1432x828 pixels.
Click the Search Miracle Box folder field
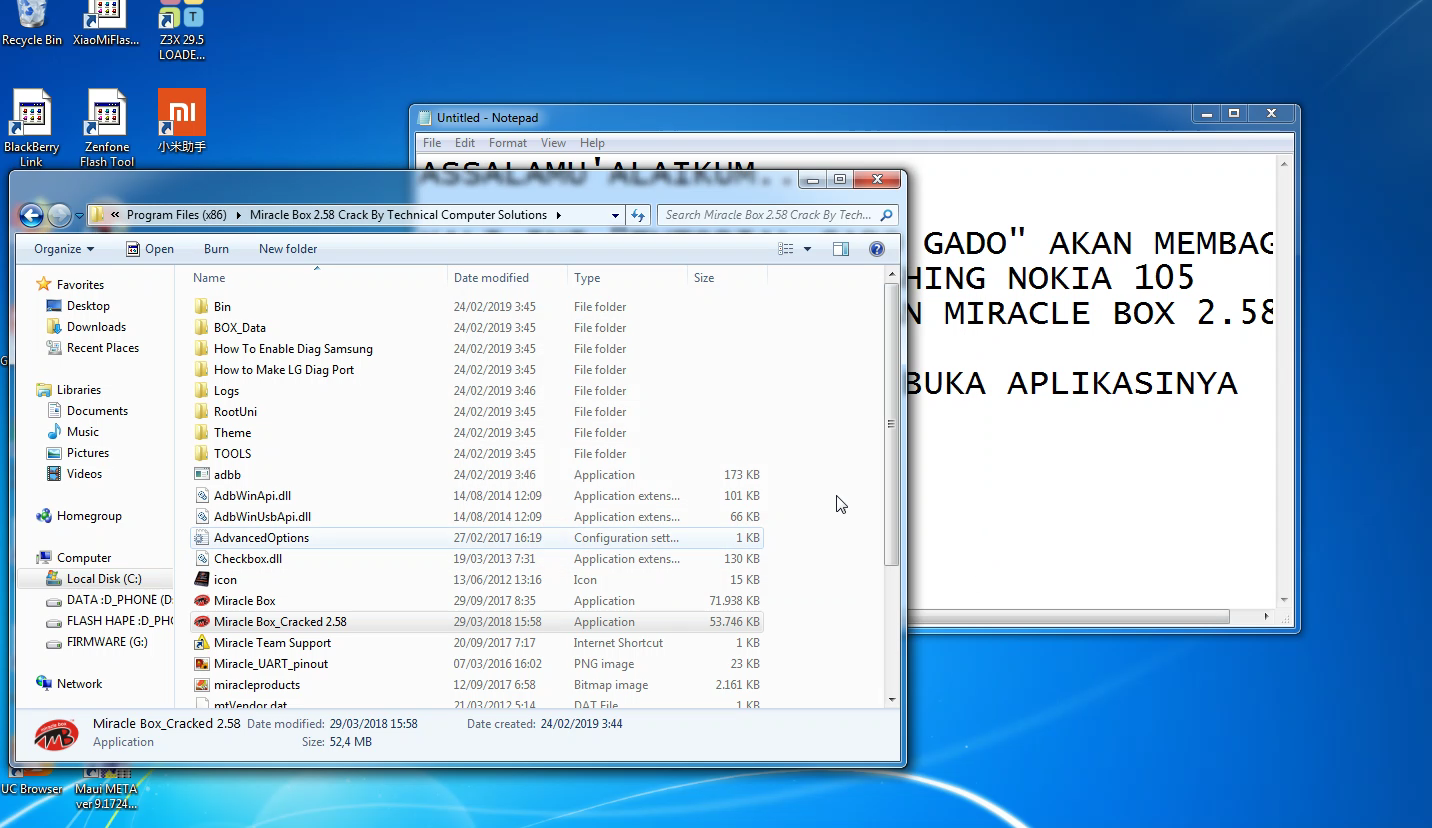point(777,215)
